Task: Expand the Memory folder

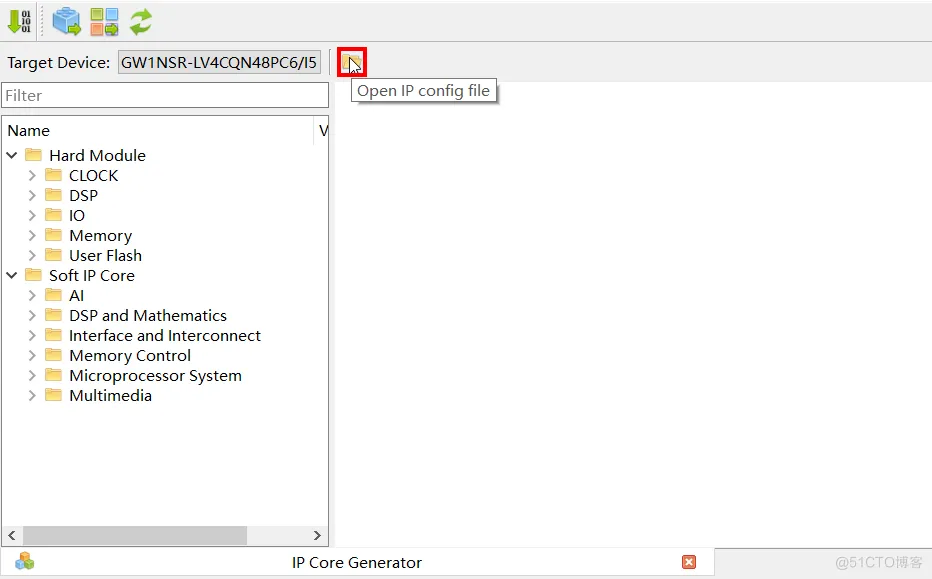Action: point(32,235)
